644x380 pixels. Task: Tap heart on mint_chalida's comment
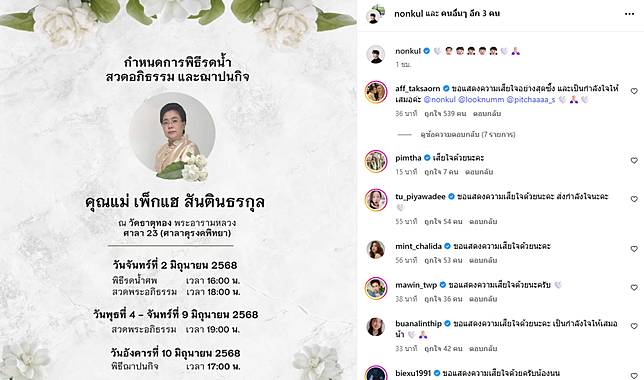[634, 249]
